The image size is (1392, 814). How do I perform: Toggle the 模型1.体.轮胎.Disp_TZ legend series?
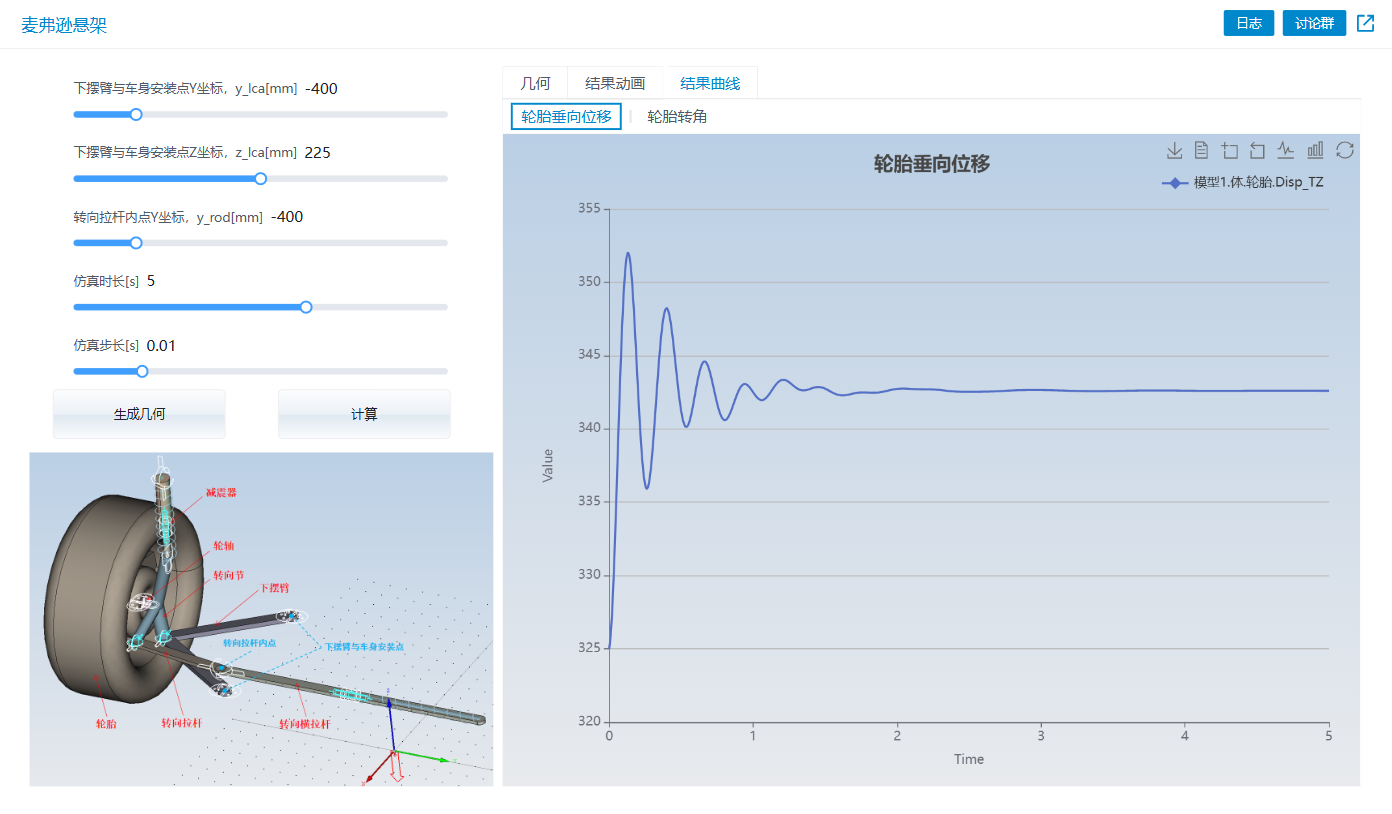[x=1243, y=183]
